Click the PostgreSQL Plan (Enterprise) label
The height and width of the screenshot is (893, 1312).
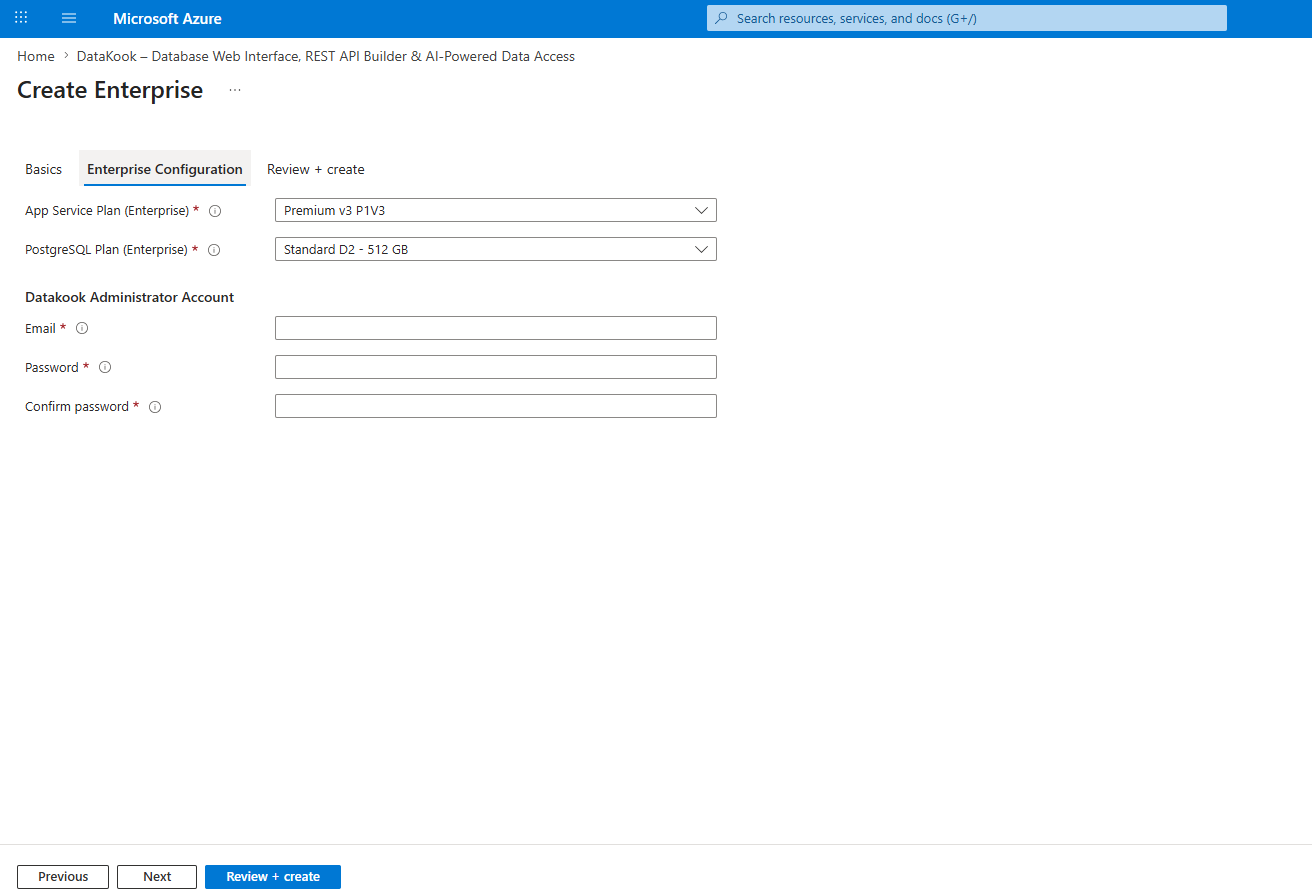[x=106, y=249]
